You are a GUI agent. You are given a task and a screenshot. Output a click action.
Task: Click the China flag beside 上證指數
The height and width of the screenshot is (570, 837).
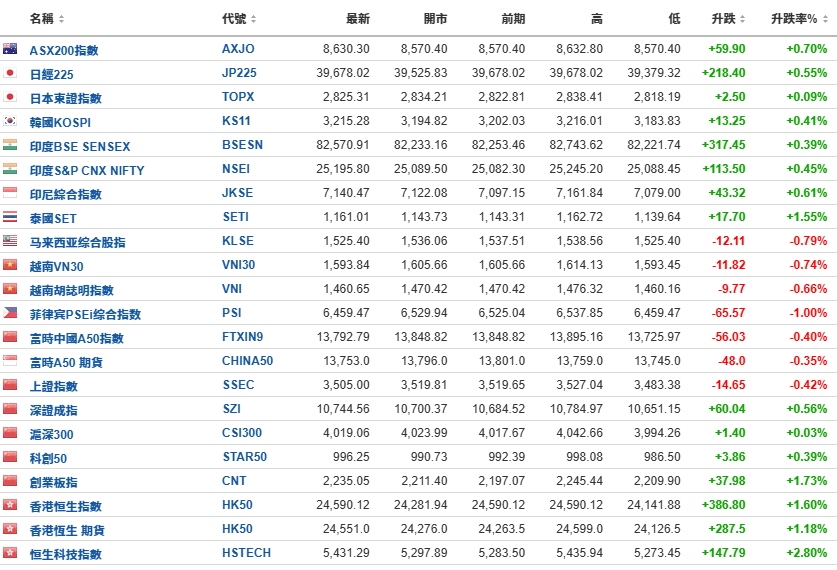pos(10,385)
